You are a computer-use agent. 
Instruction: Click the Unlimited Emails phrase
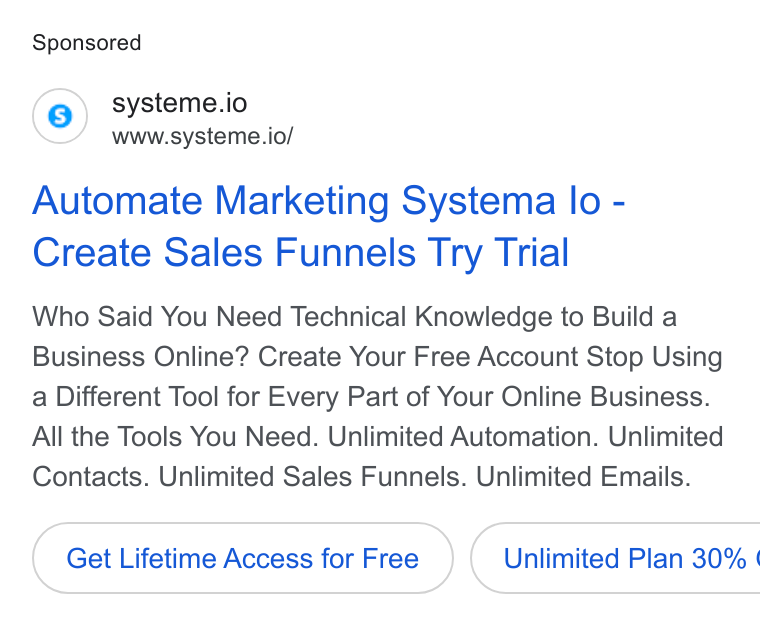pos(583,477)
